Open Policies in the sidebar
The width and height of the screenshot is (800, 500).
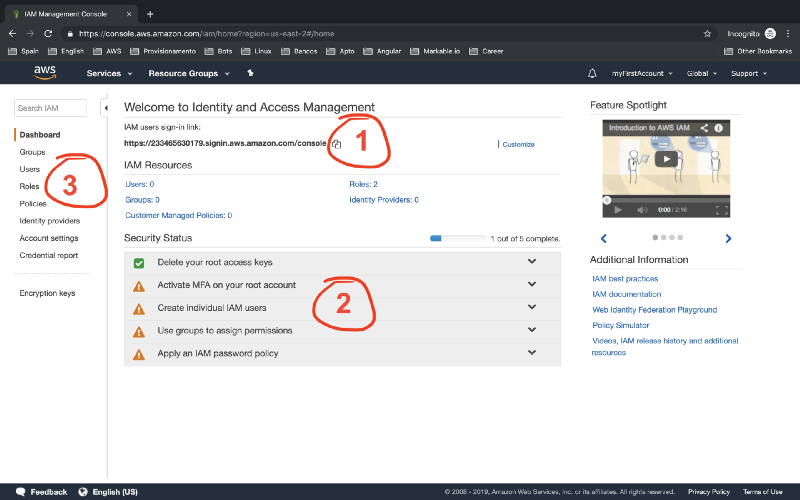33,204
